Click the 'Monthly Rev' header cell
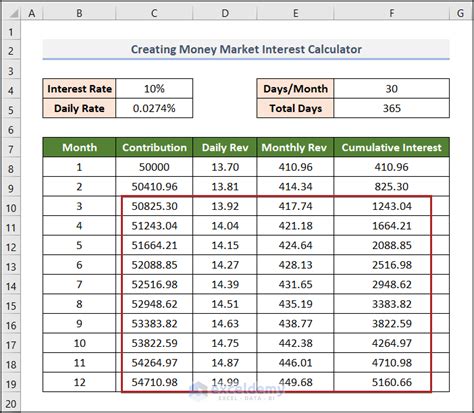Screen dimensions: 474x413 tap(295, 147)
